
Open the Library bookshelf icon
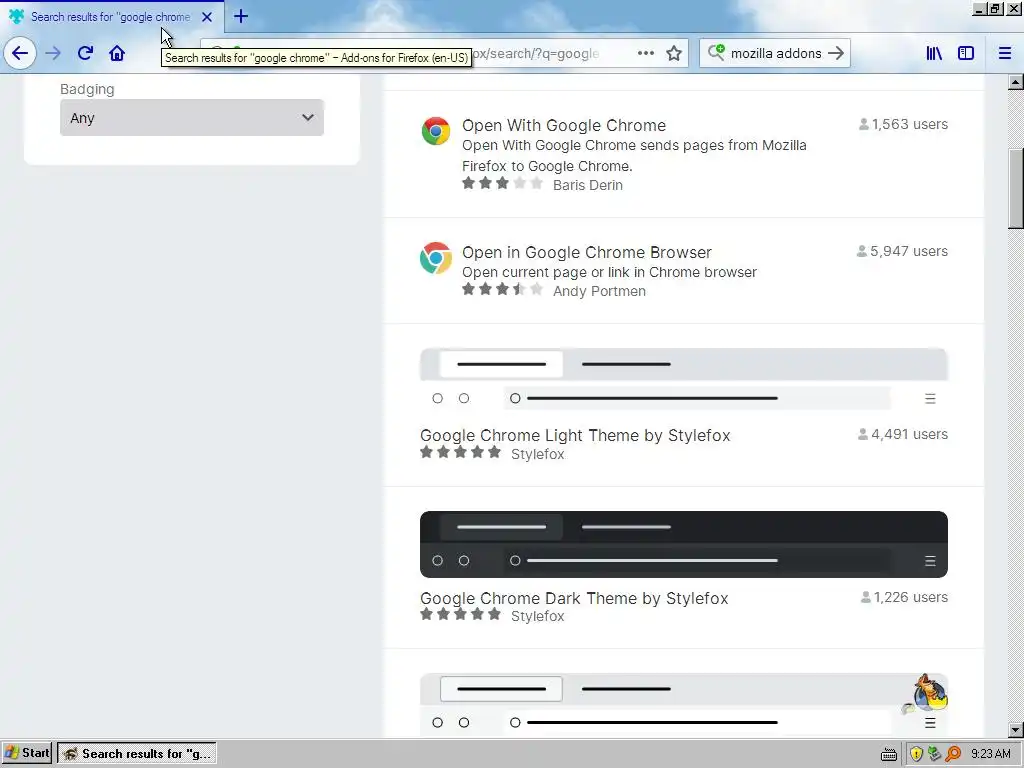934,53
